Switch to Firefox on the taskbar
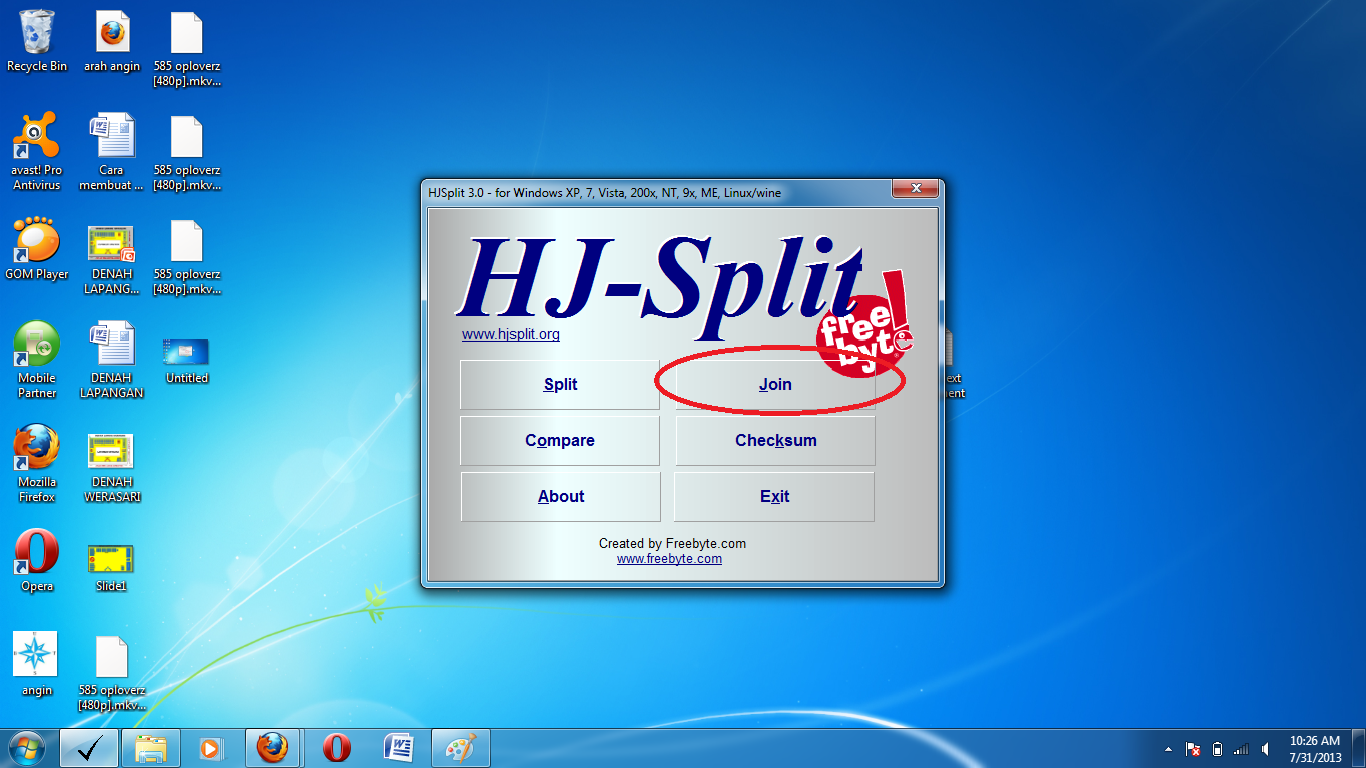The height and width of the screenshot is (768, 1366). (x=273, y=748)
